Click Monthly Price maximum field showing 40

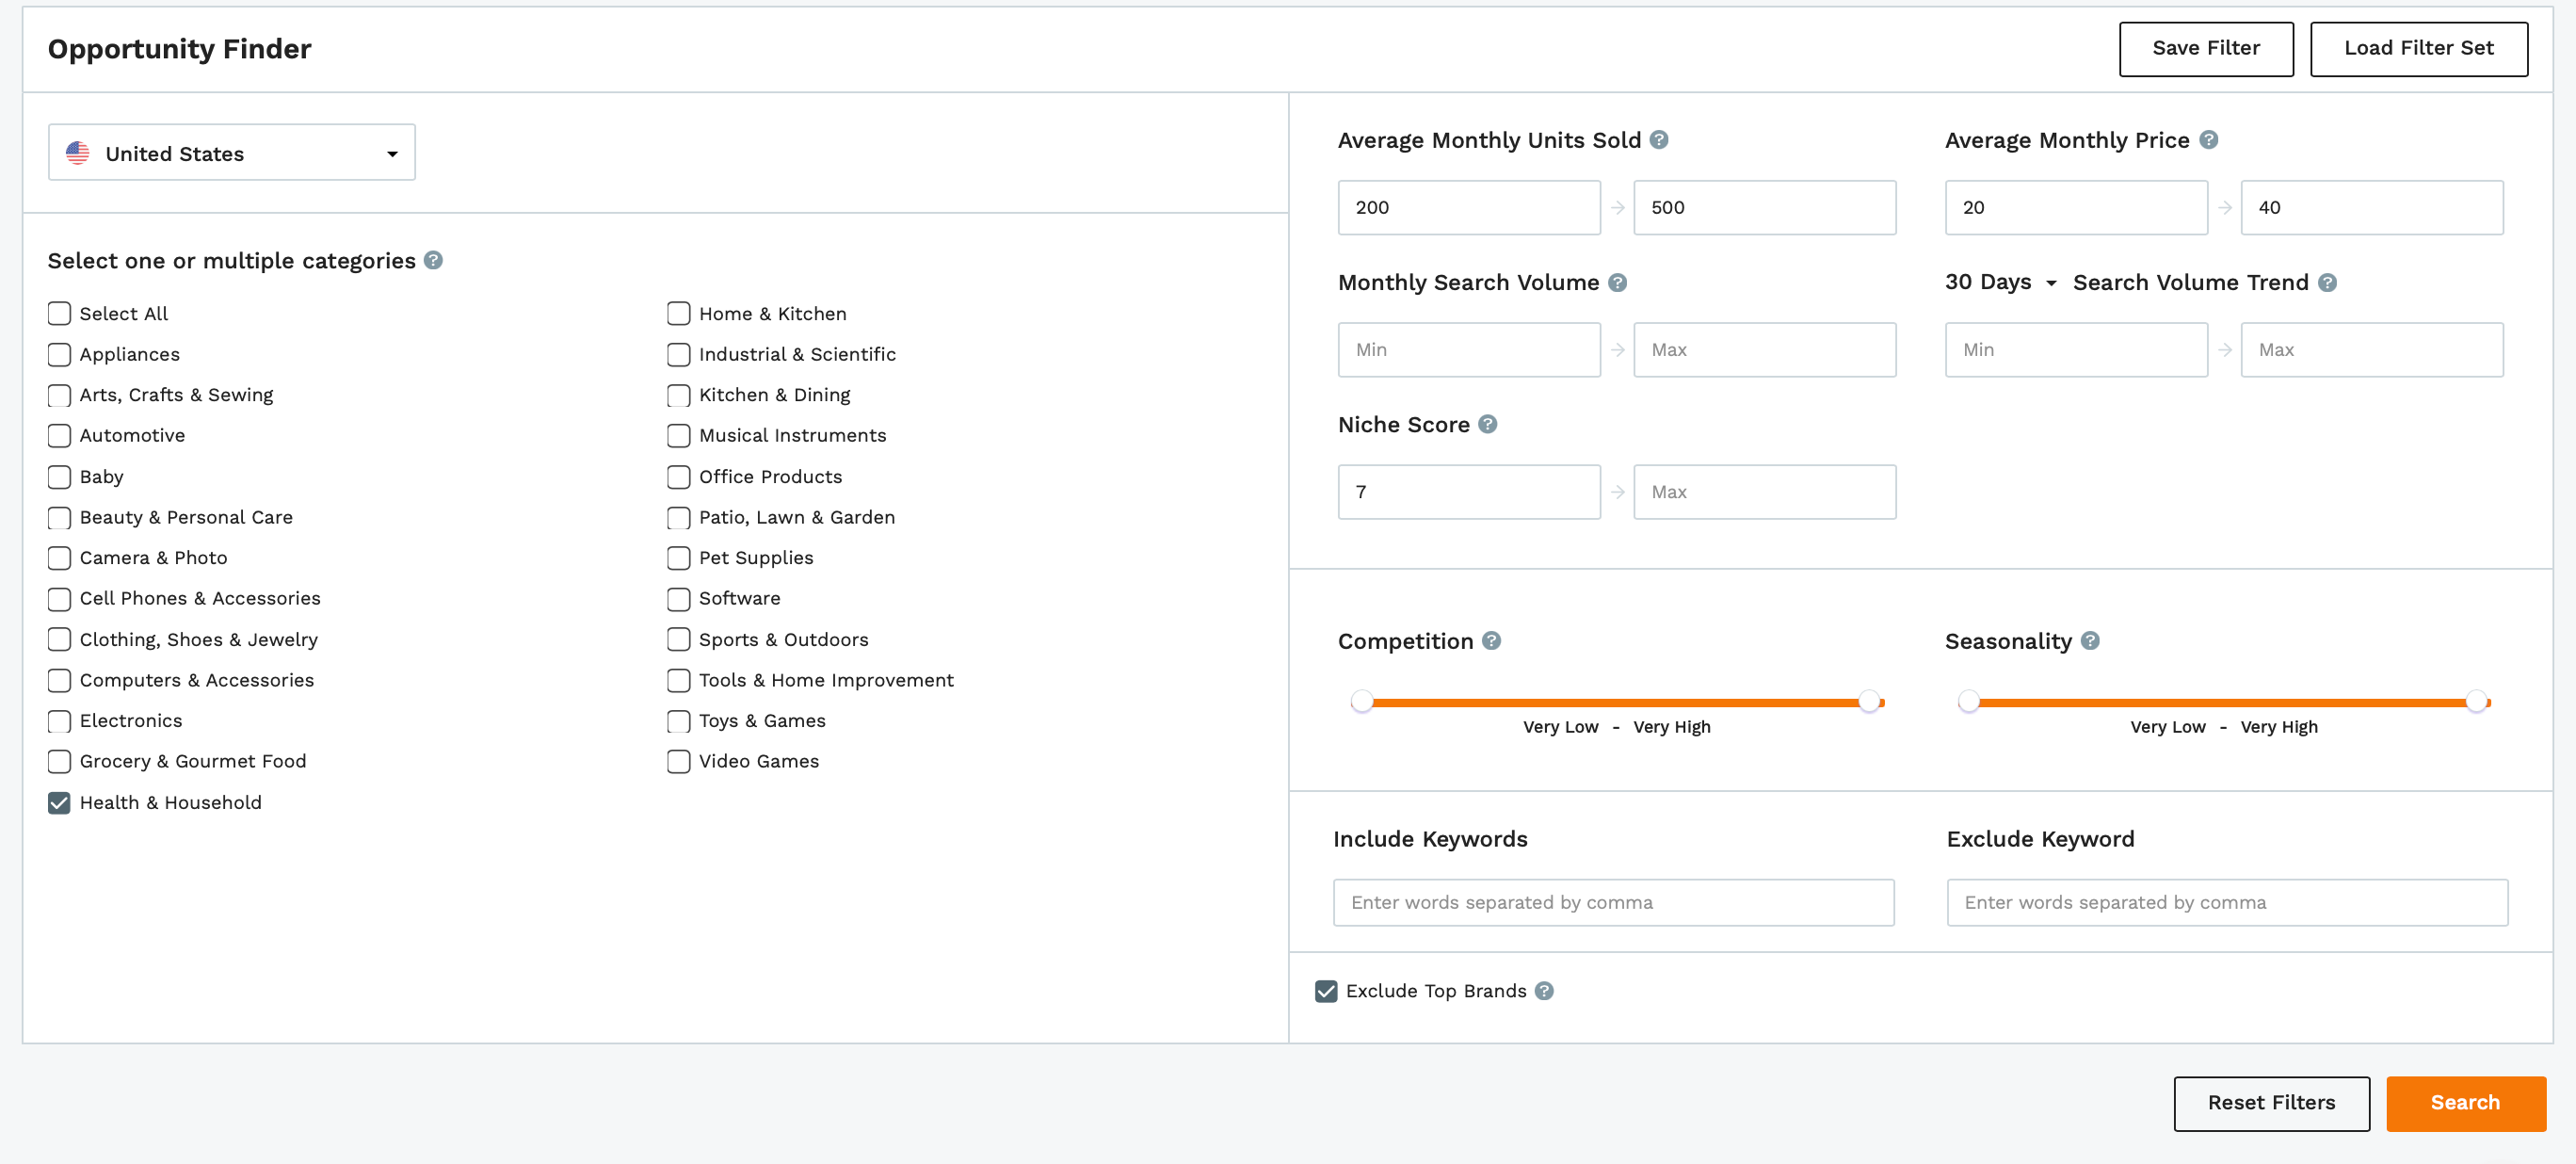(2372, 208)
